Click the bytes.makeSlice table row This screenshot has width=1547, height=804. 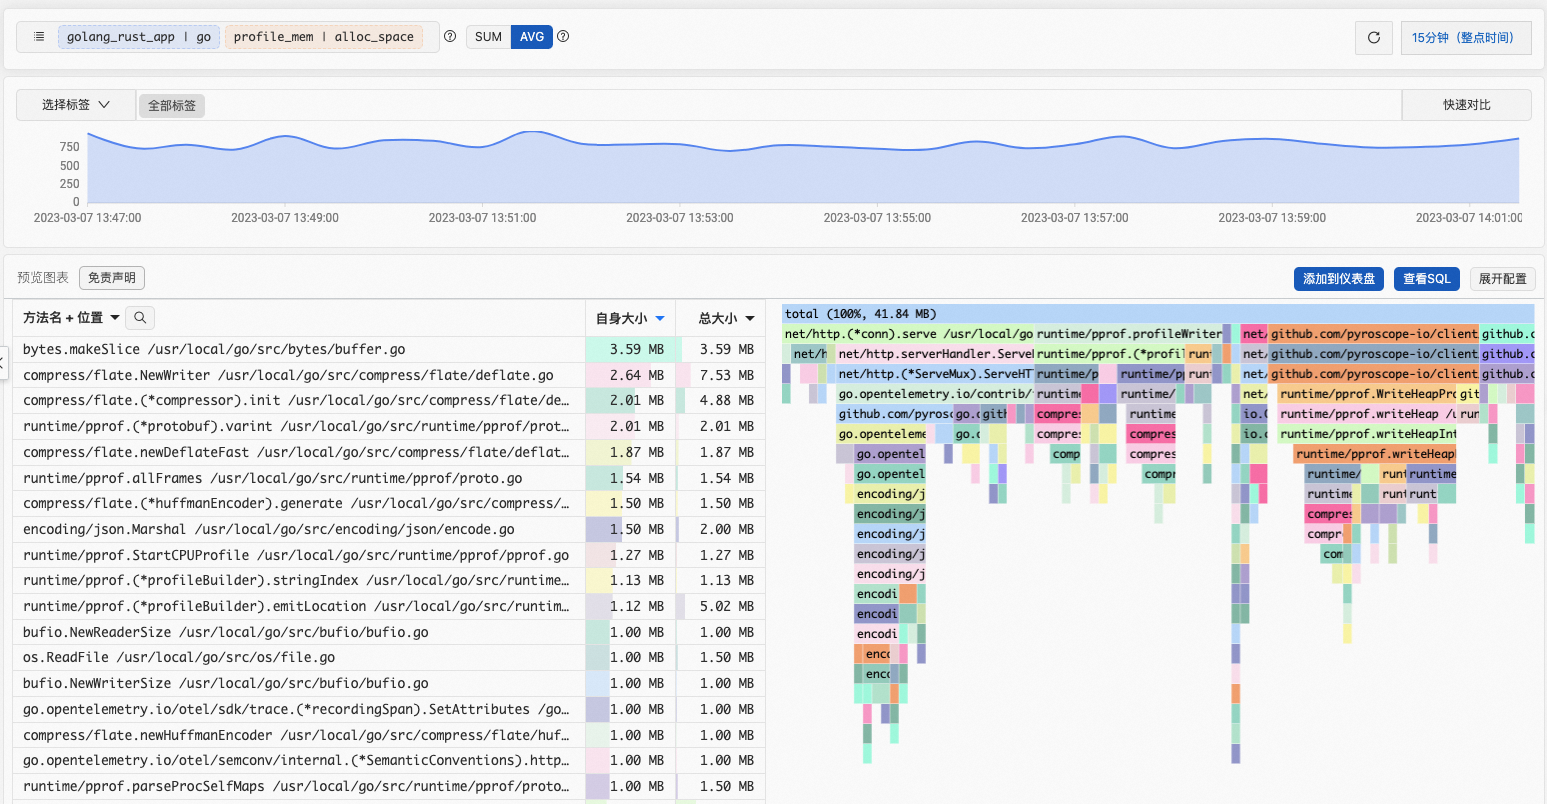point(389,349)
